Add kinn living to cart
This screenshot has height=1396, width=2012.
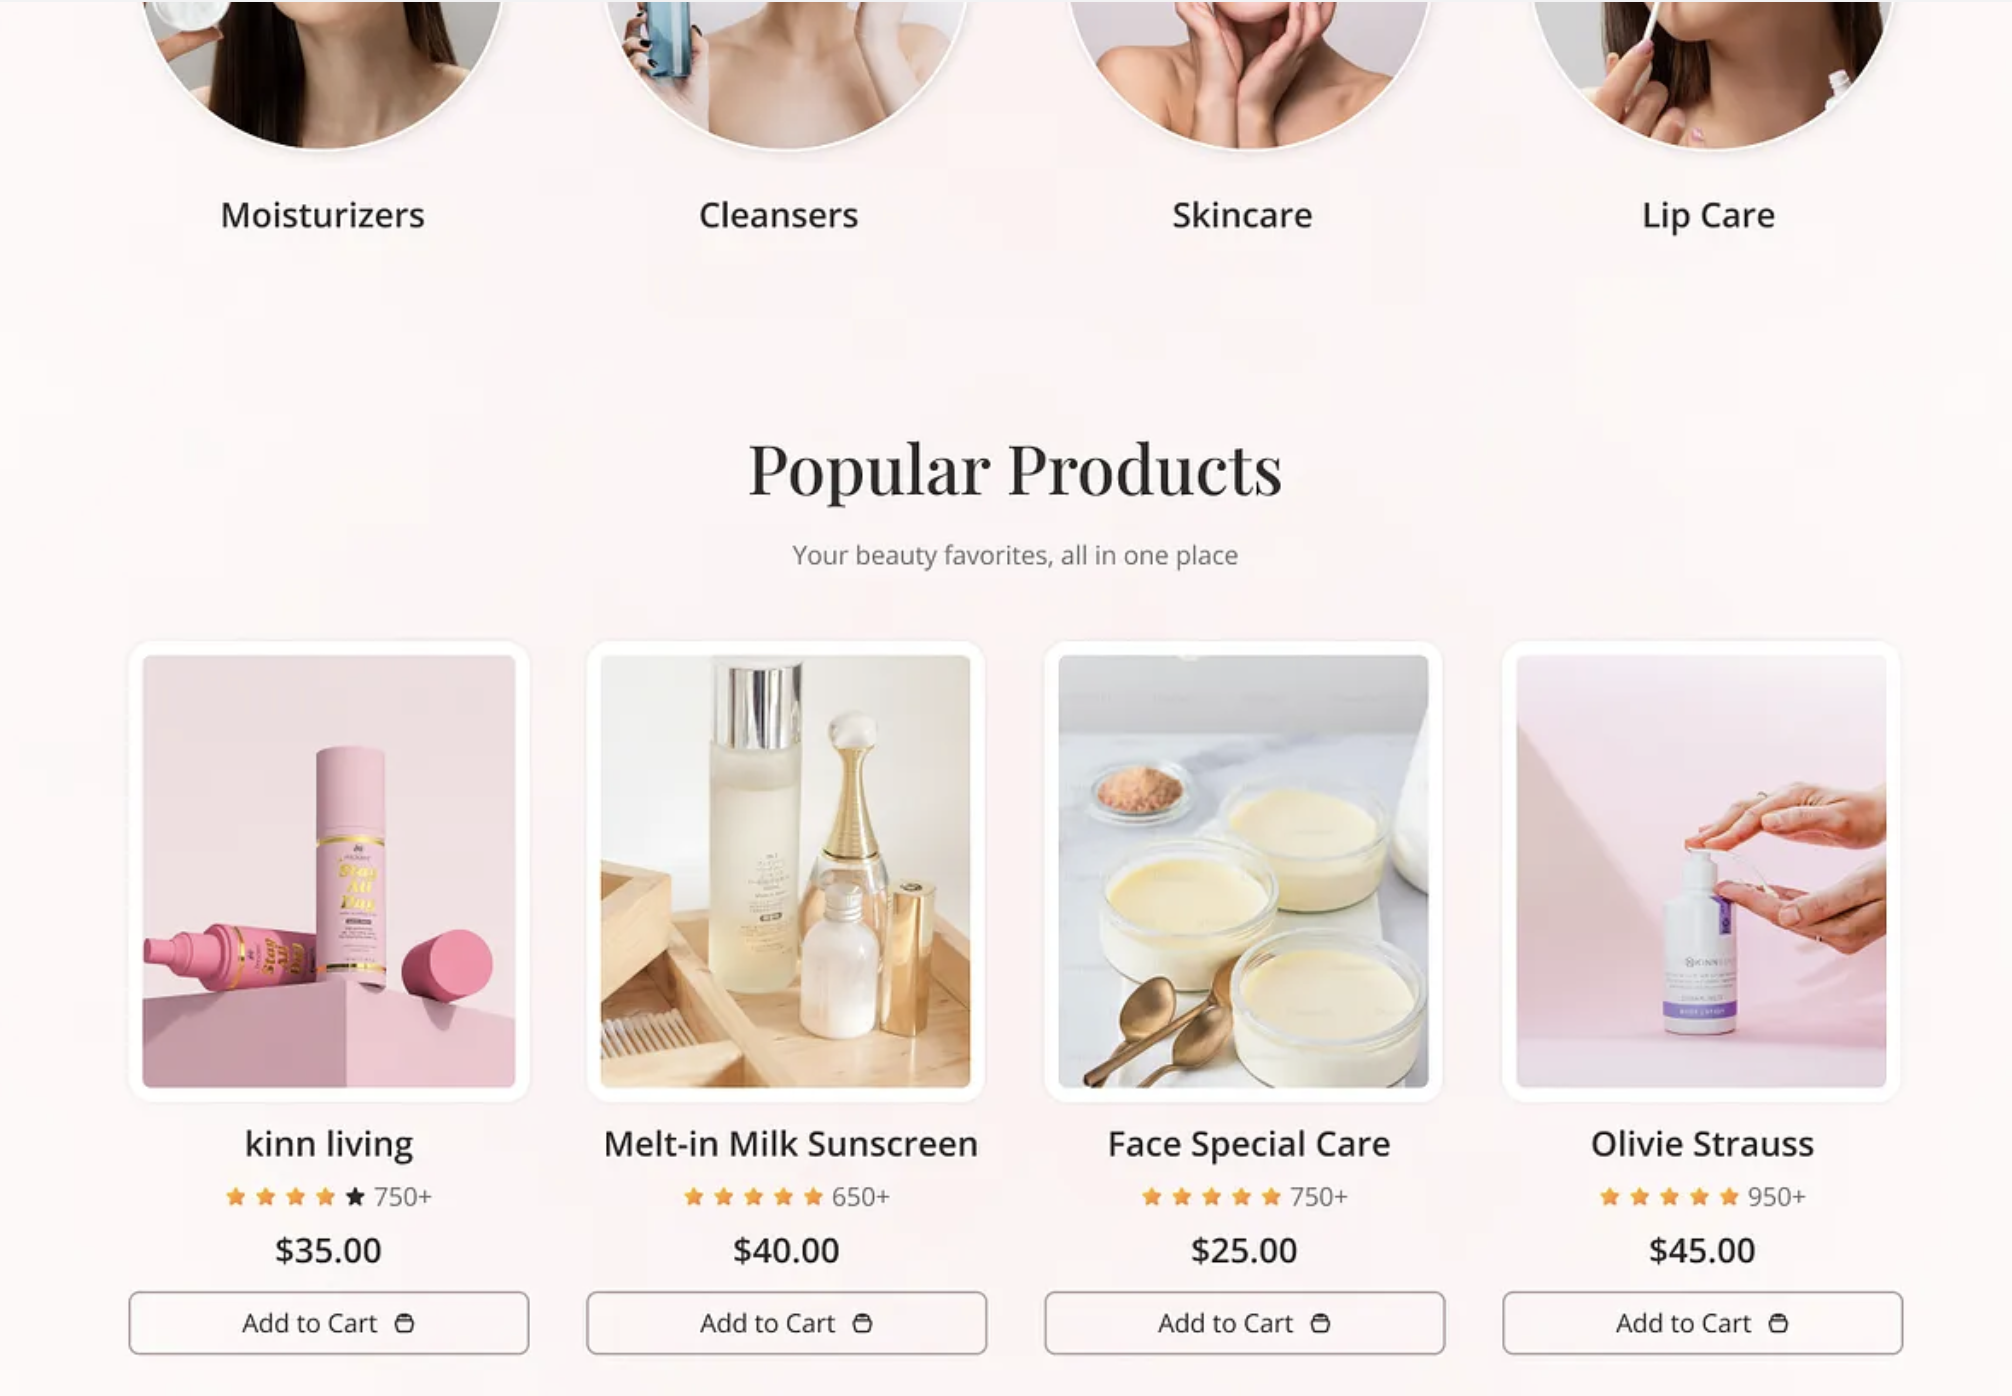[x=329, y=1323]
